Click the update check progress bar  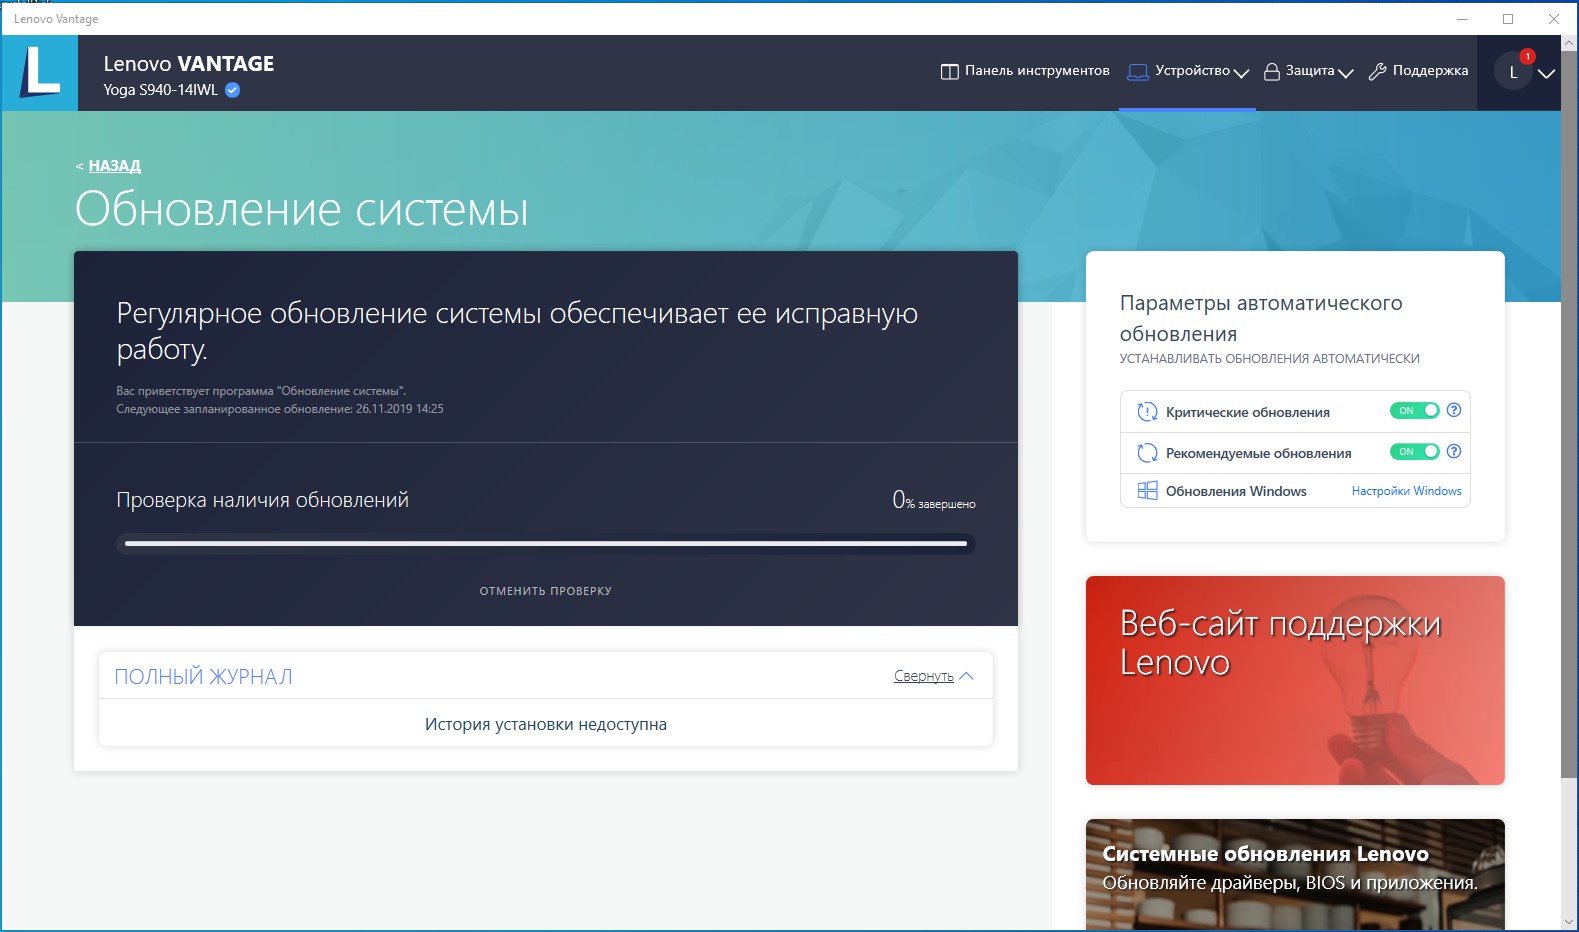546,544
